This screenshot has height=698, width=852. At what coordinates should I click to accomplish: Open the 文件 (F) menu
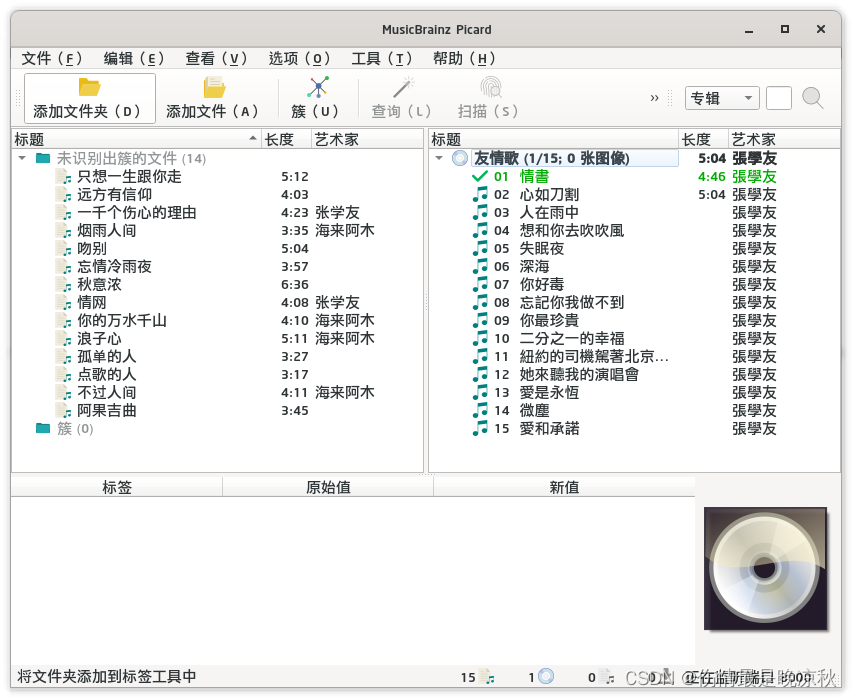tap(52, 58)
